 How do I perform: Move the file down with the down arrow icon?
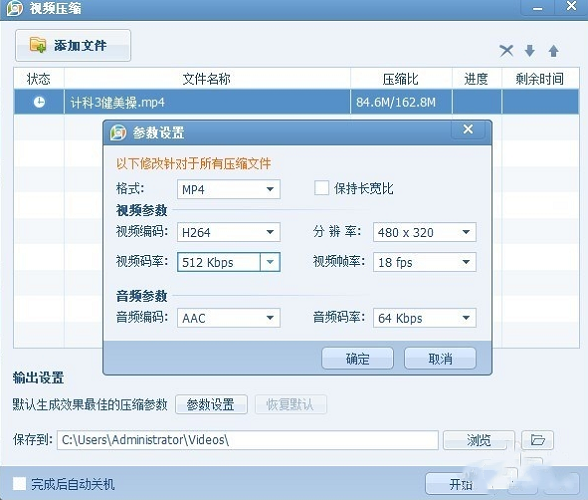530,51
